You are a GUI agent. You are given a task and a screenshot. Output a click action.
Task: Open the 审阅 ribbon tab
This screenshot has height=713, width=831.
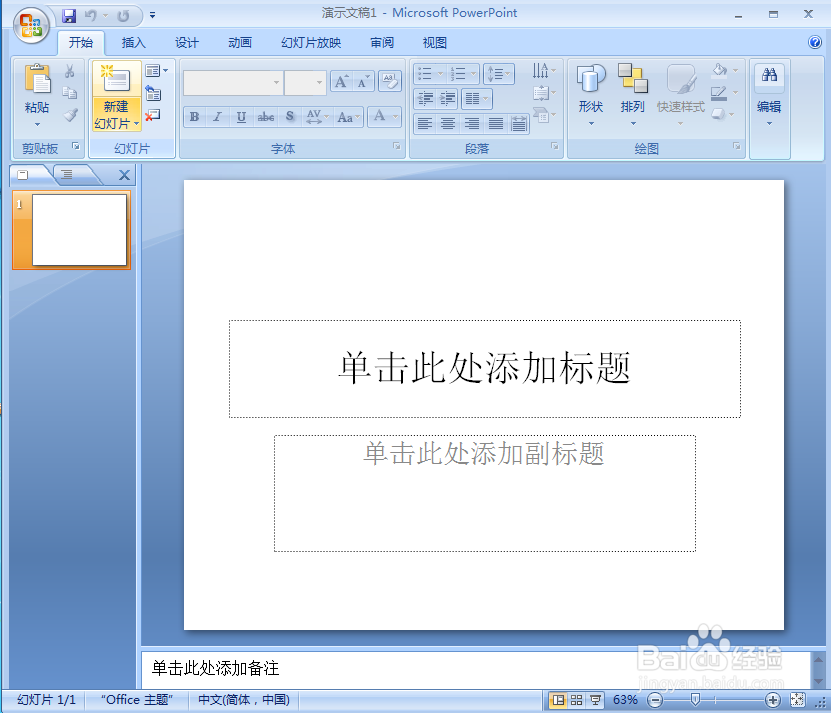[x=382, y=42]
